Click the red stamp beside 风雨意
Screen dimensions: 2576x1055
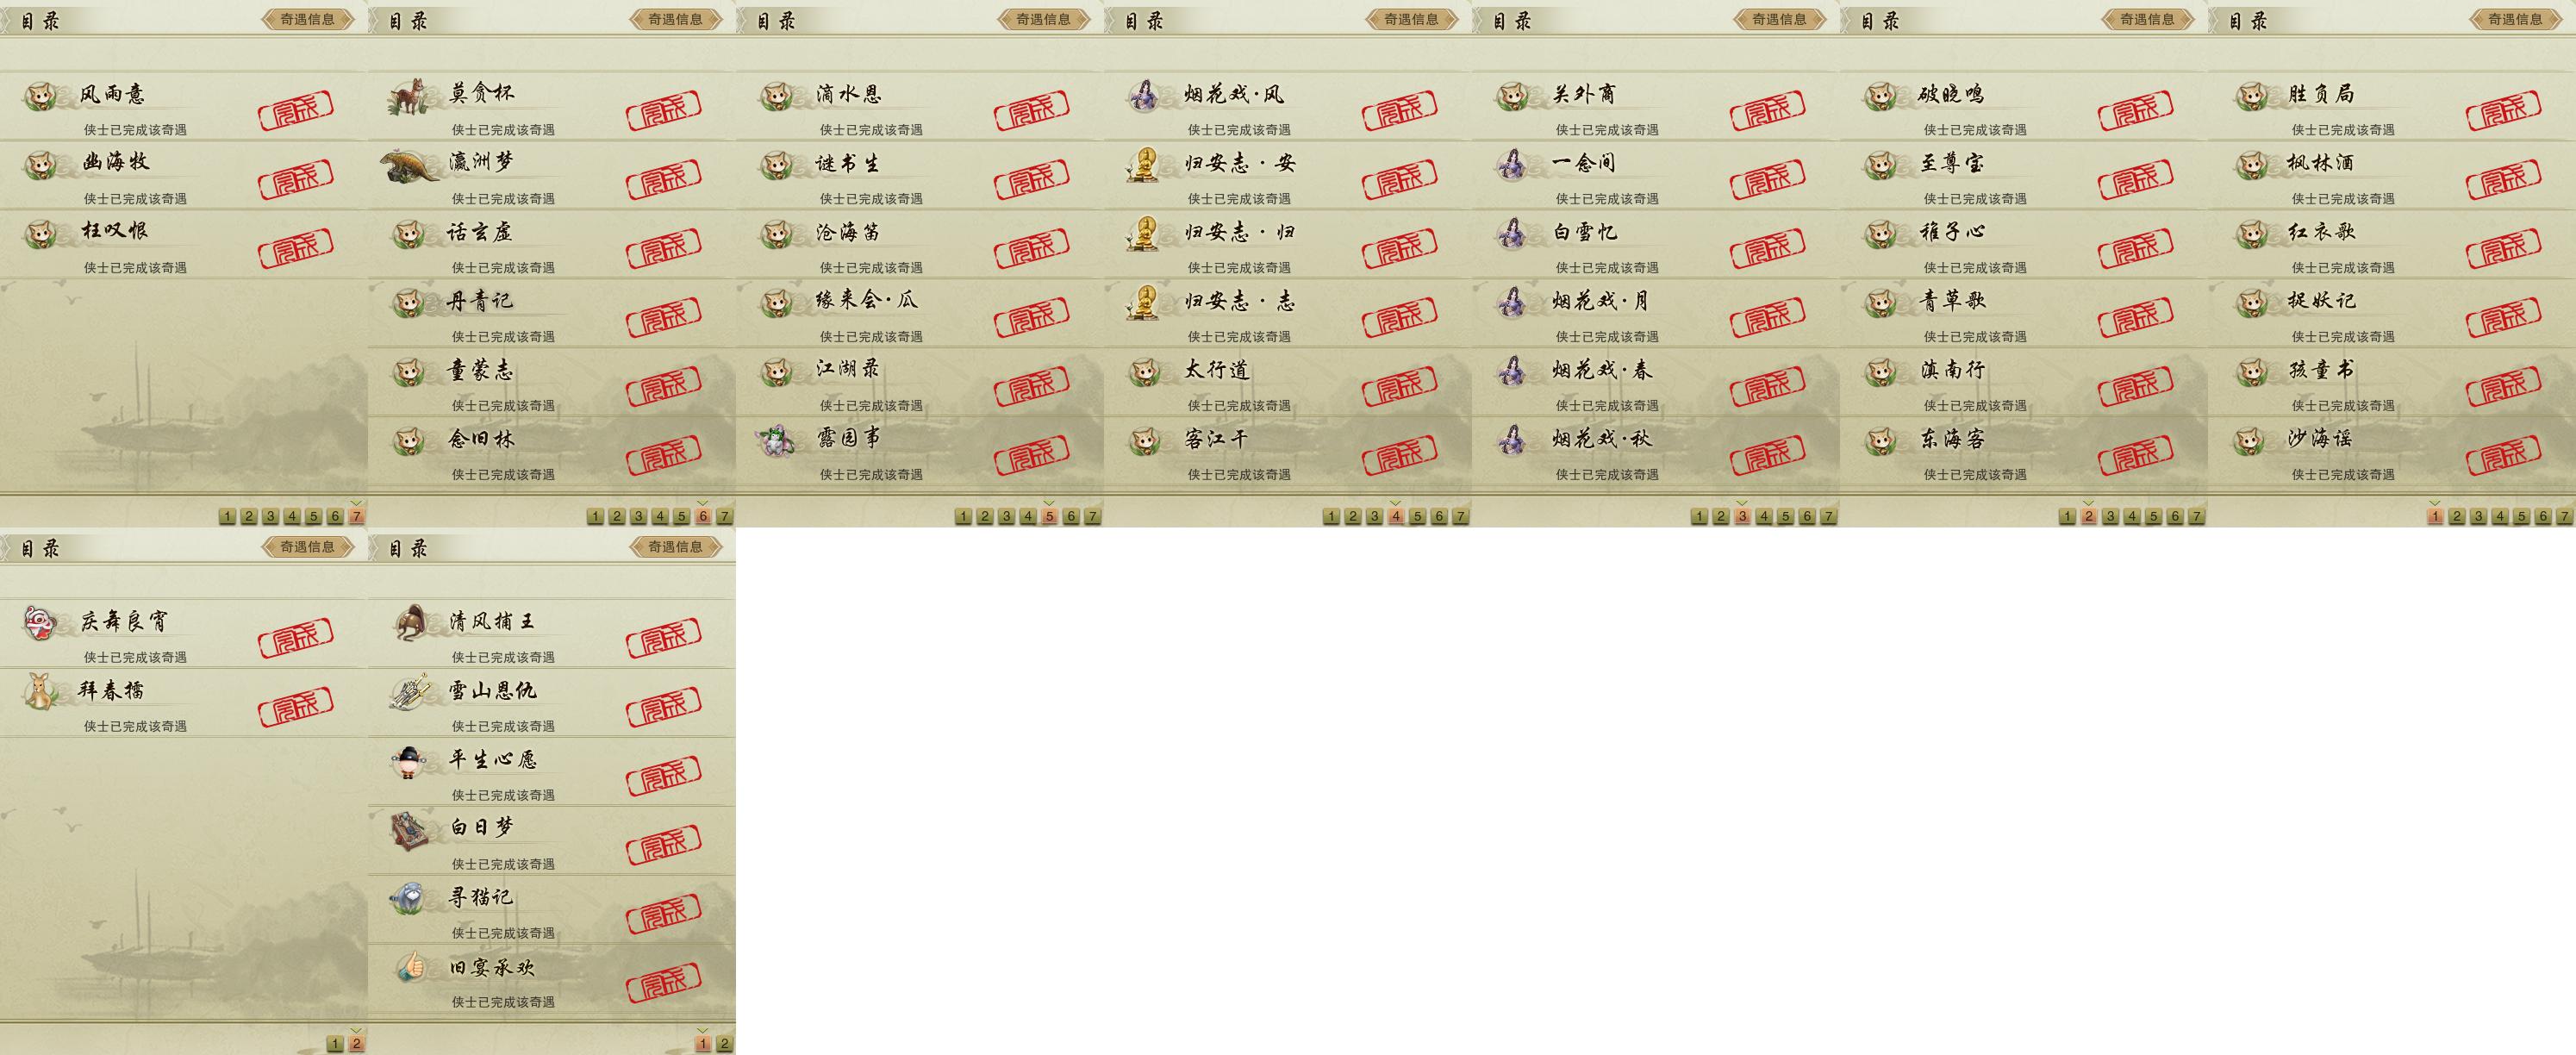[296, 109]
